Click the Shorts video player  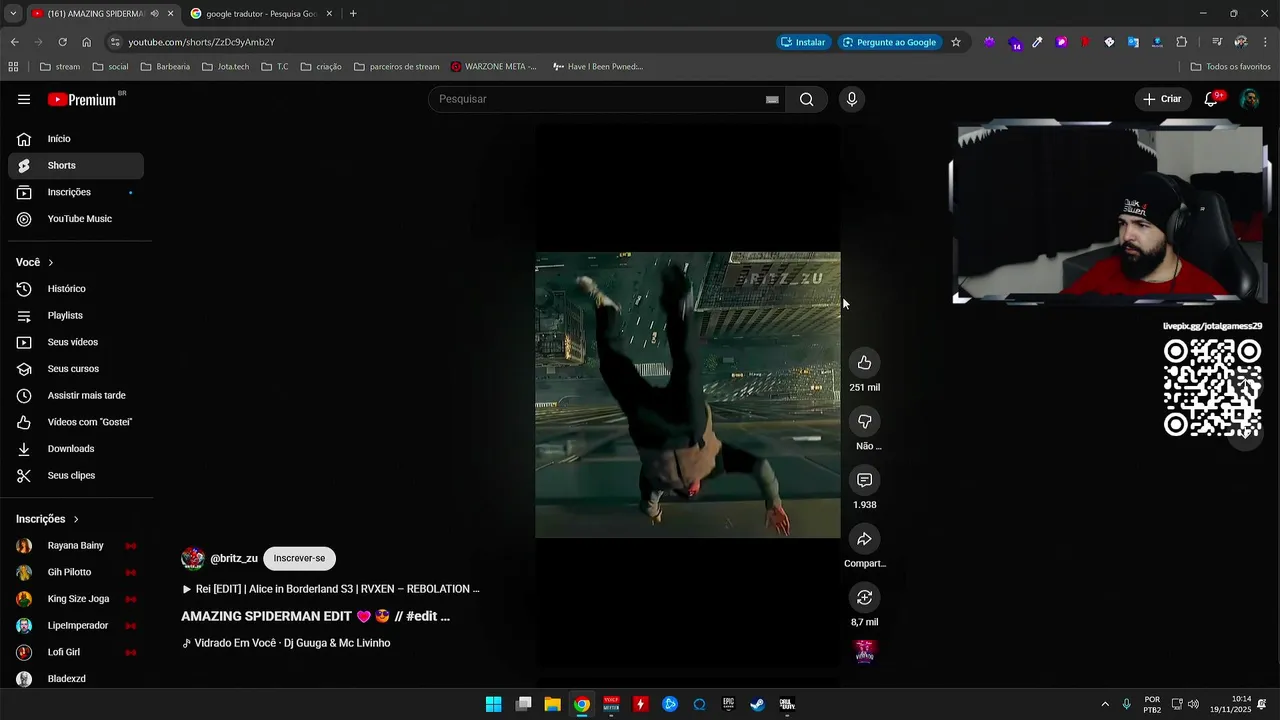[688, 395]
